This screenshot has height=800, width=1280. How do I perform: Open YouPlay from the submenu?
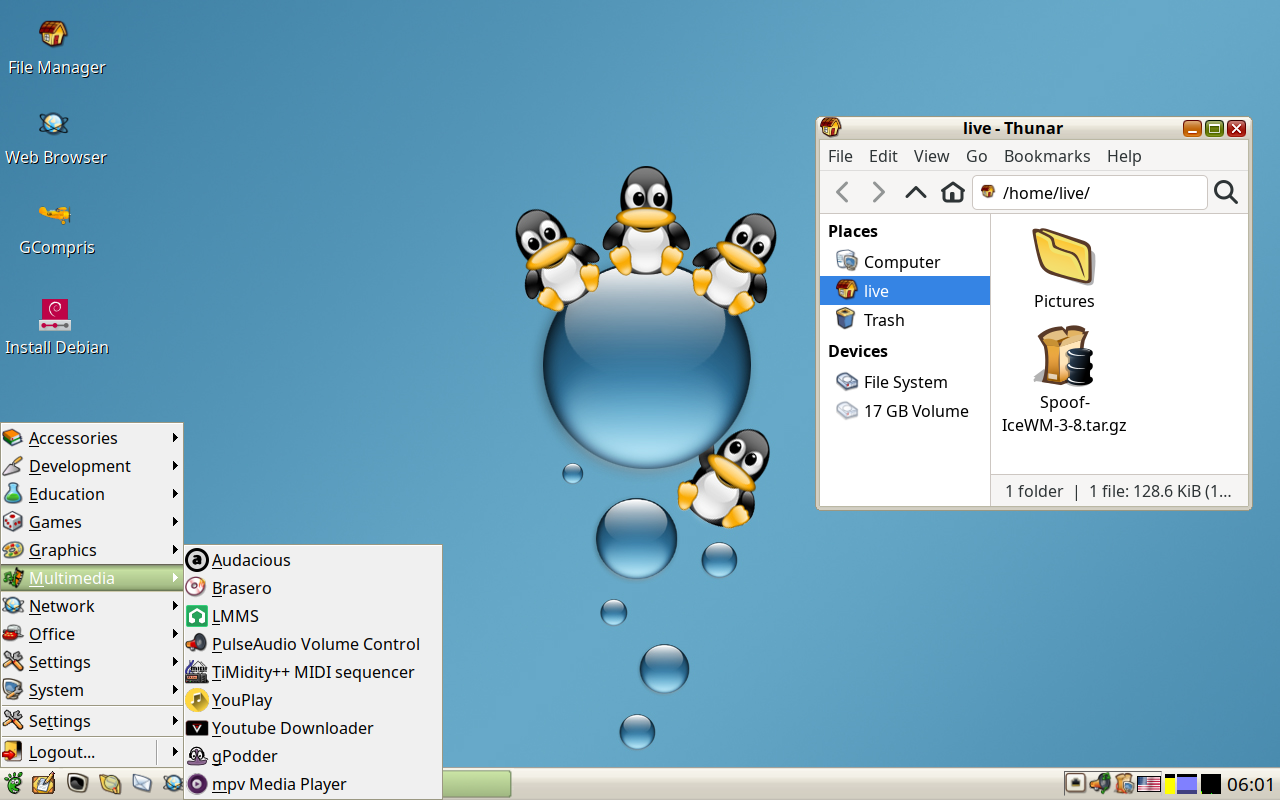[313, 700]
